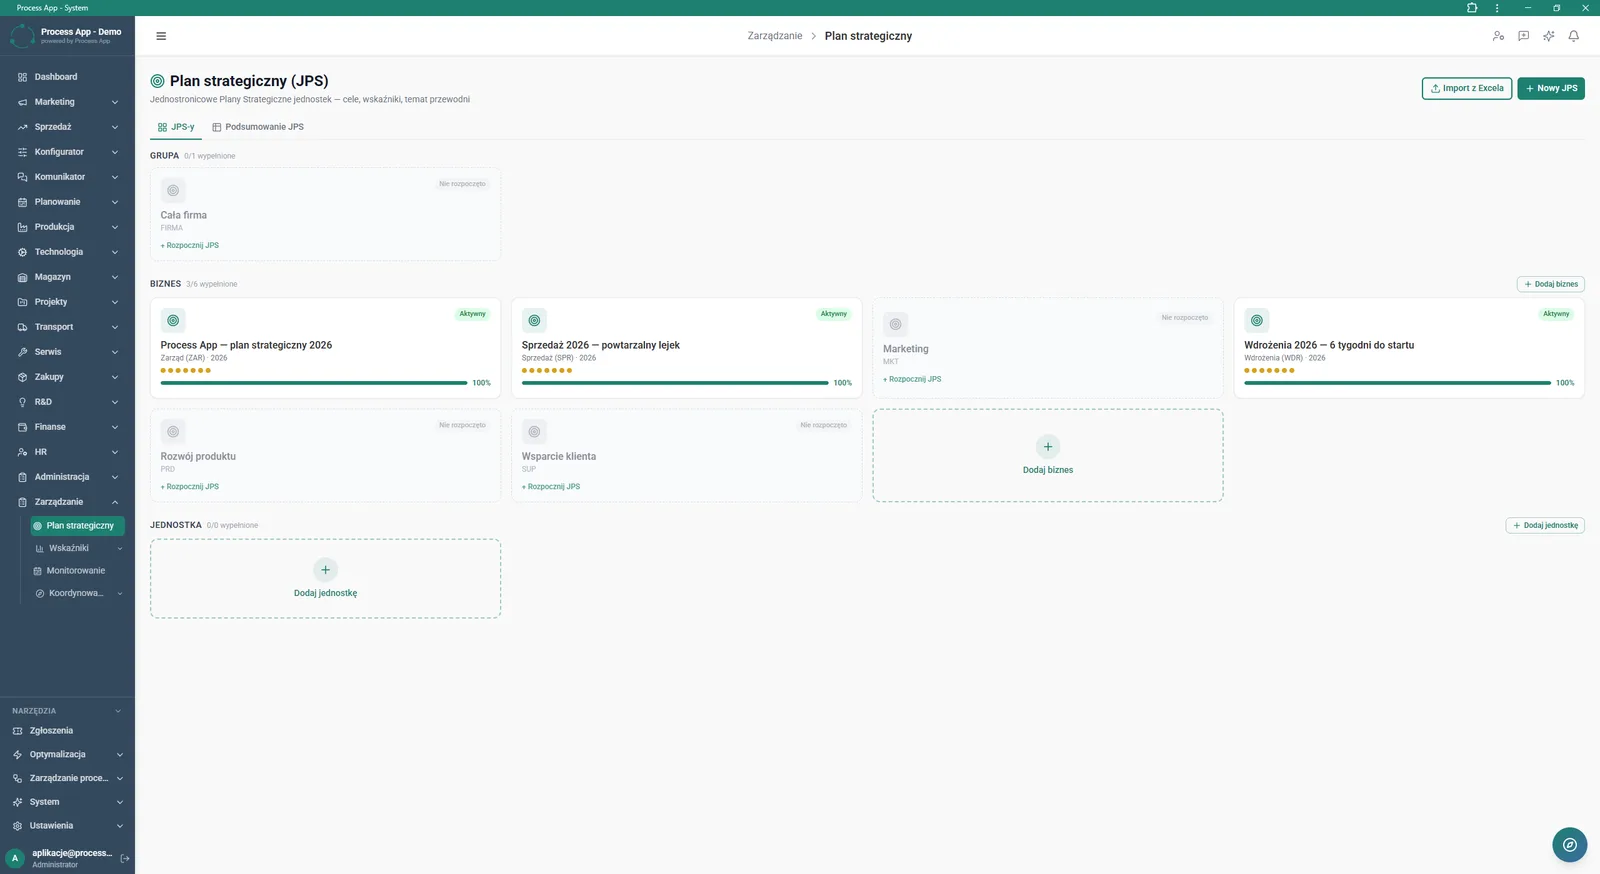Click the logout icon next to user account
This screenshot has width=1600, height=874.
click(125, 858)
